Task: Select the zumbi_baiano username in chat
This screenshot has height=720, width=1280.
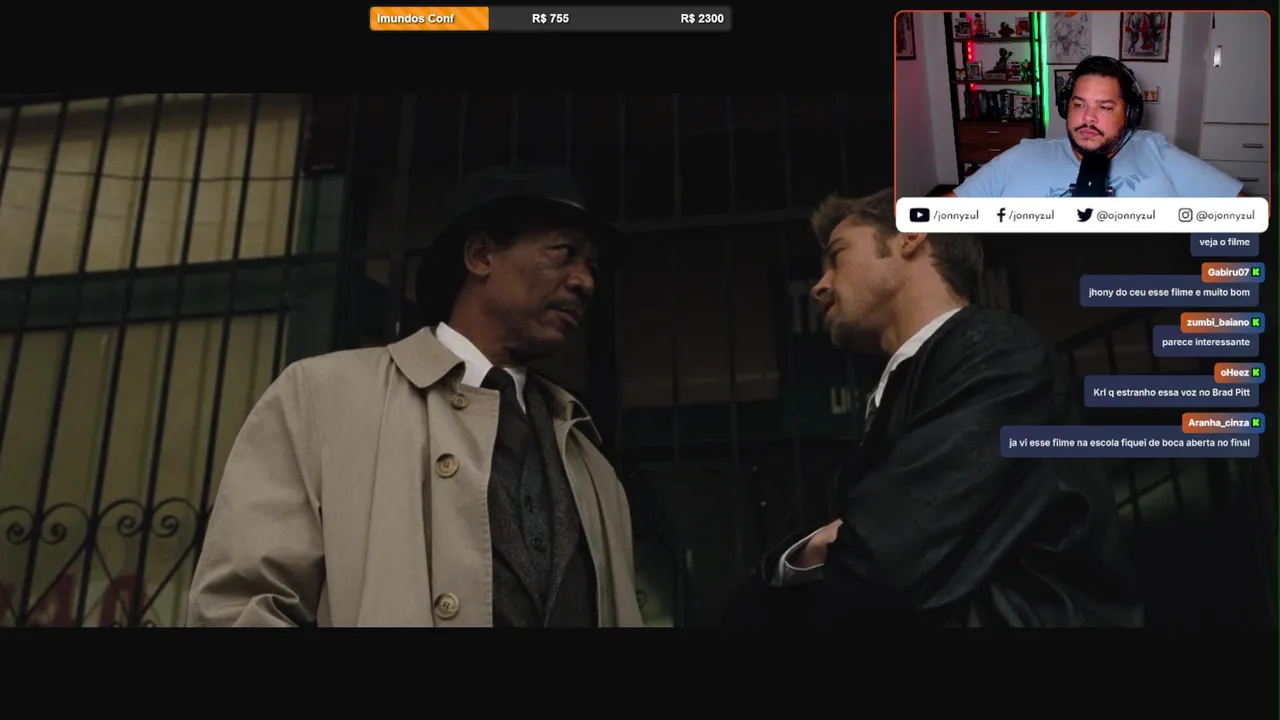Action: click(x=1218, y=322)
